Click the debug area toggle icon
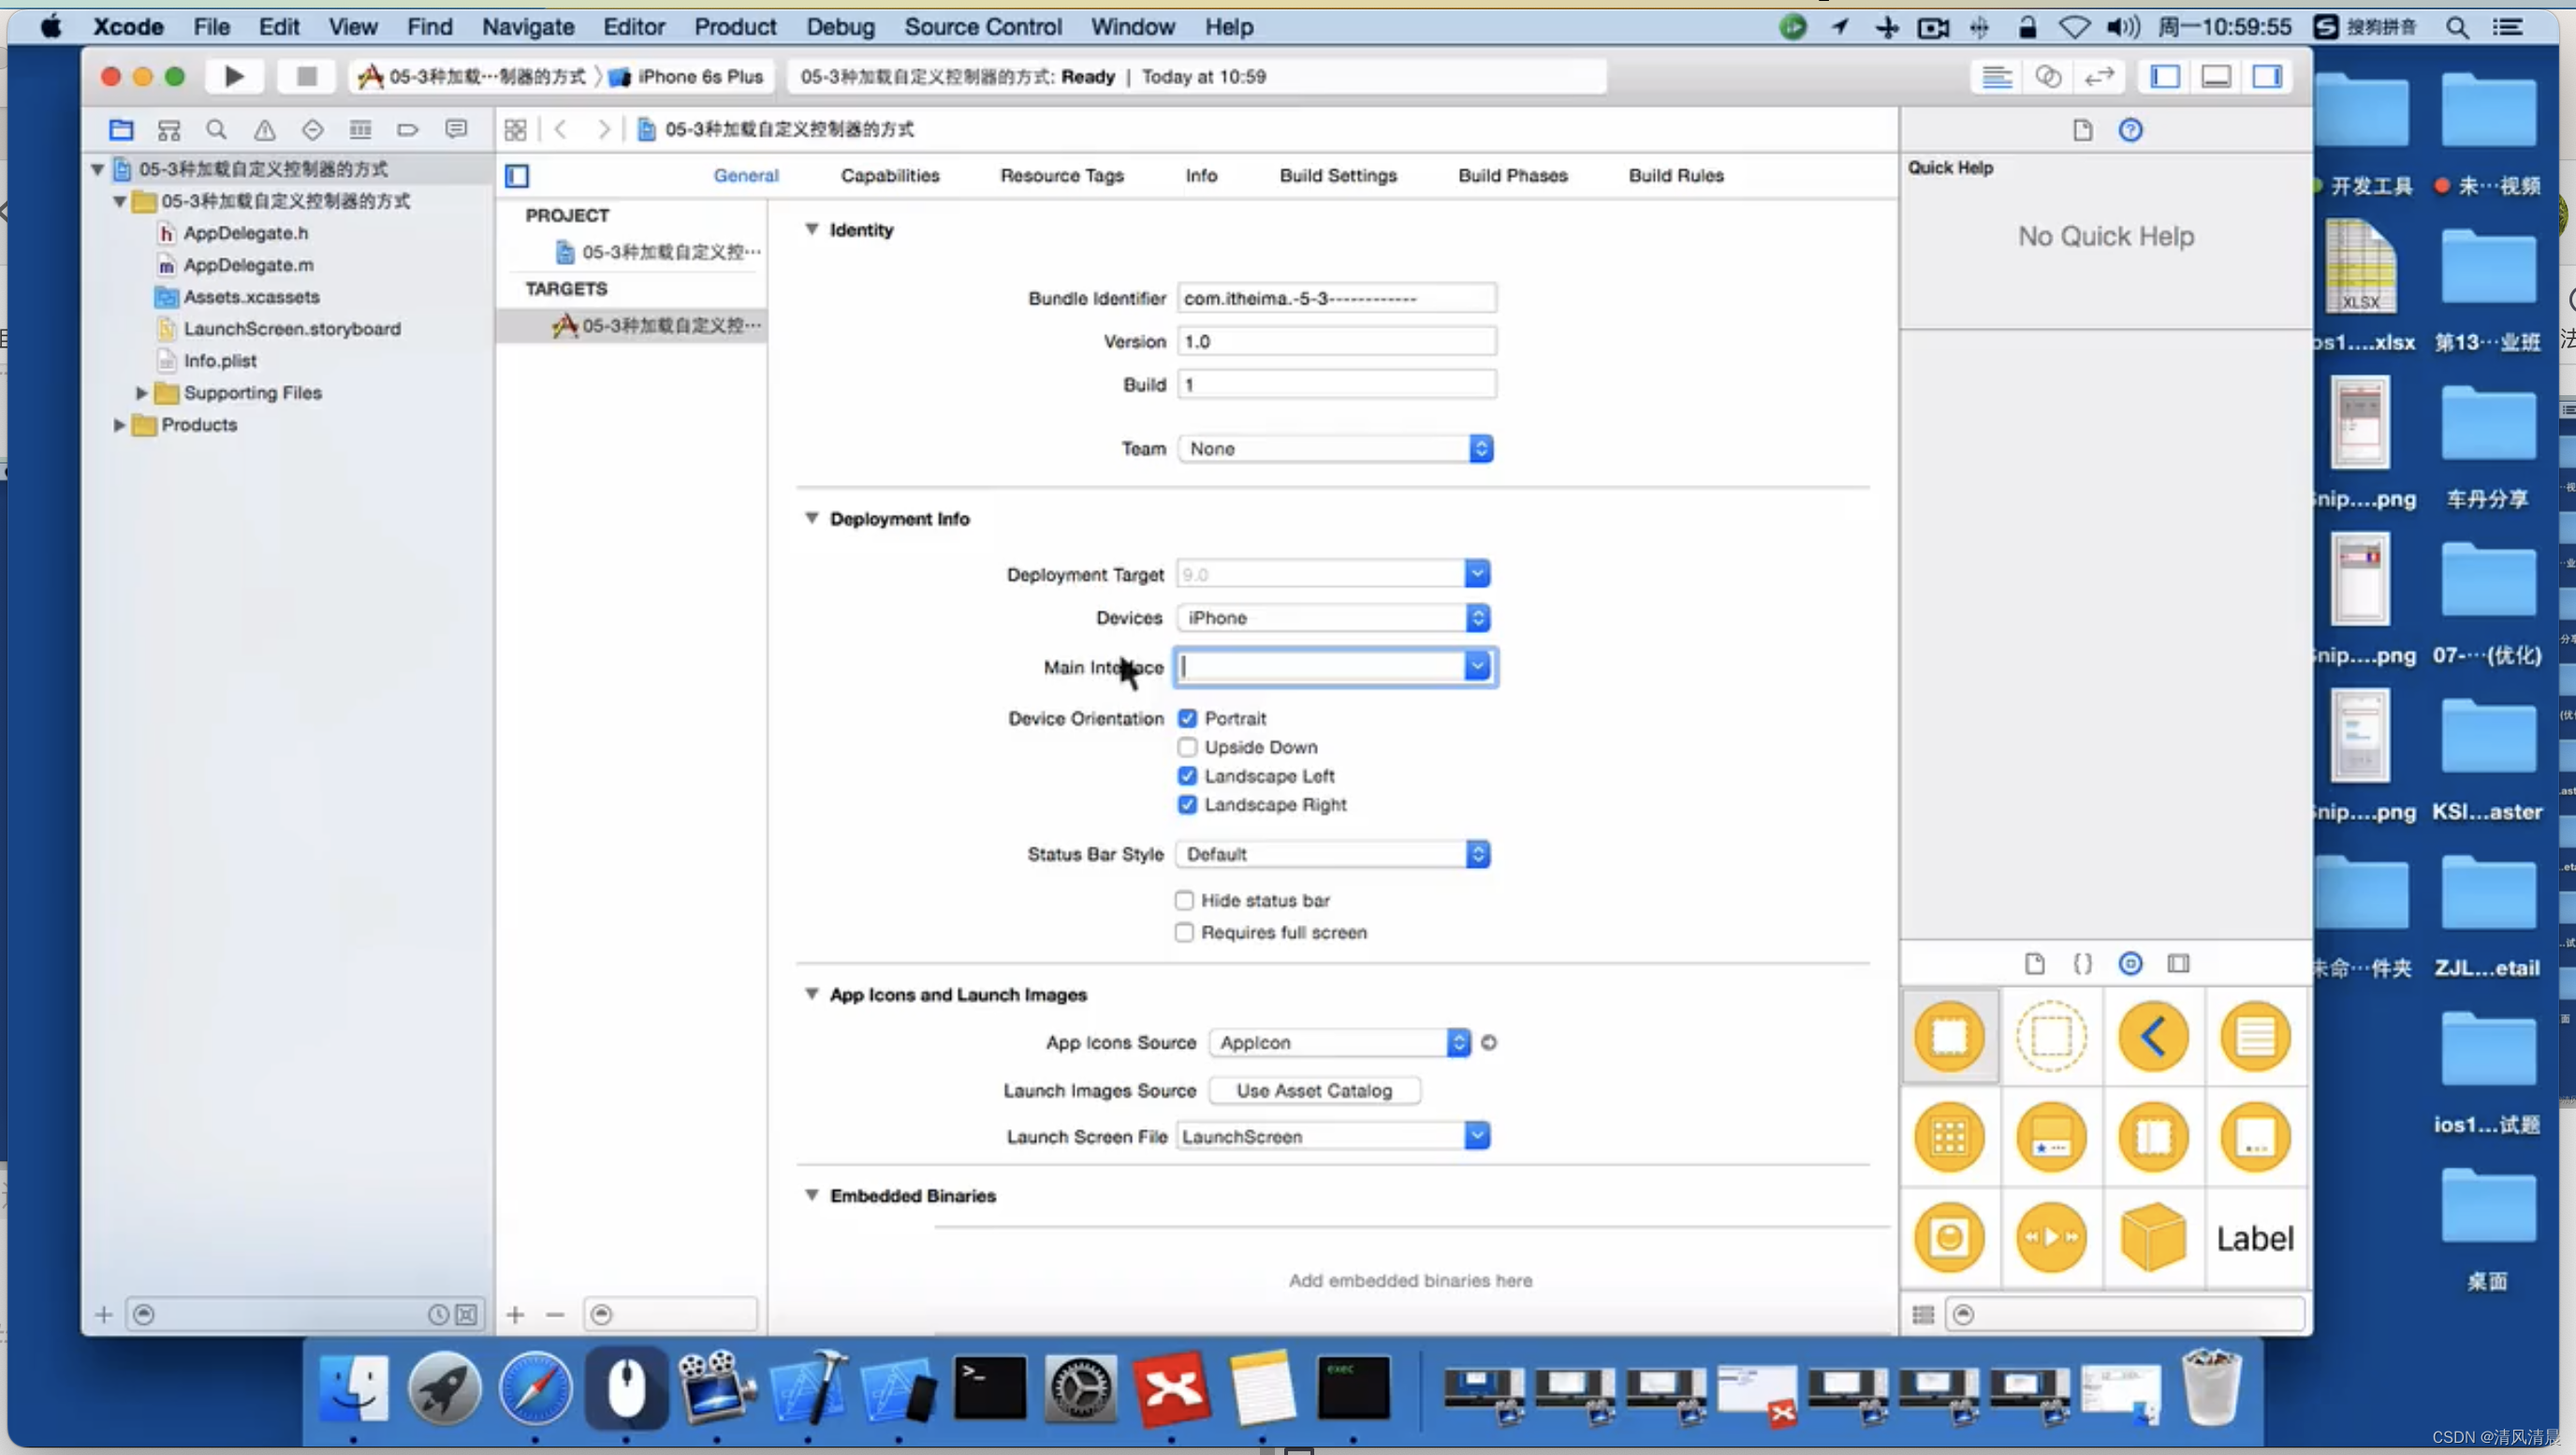This screenshot has height=1455, width=2576. [x=2217, y=76]
